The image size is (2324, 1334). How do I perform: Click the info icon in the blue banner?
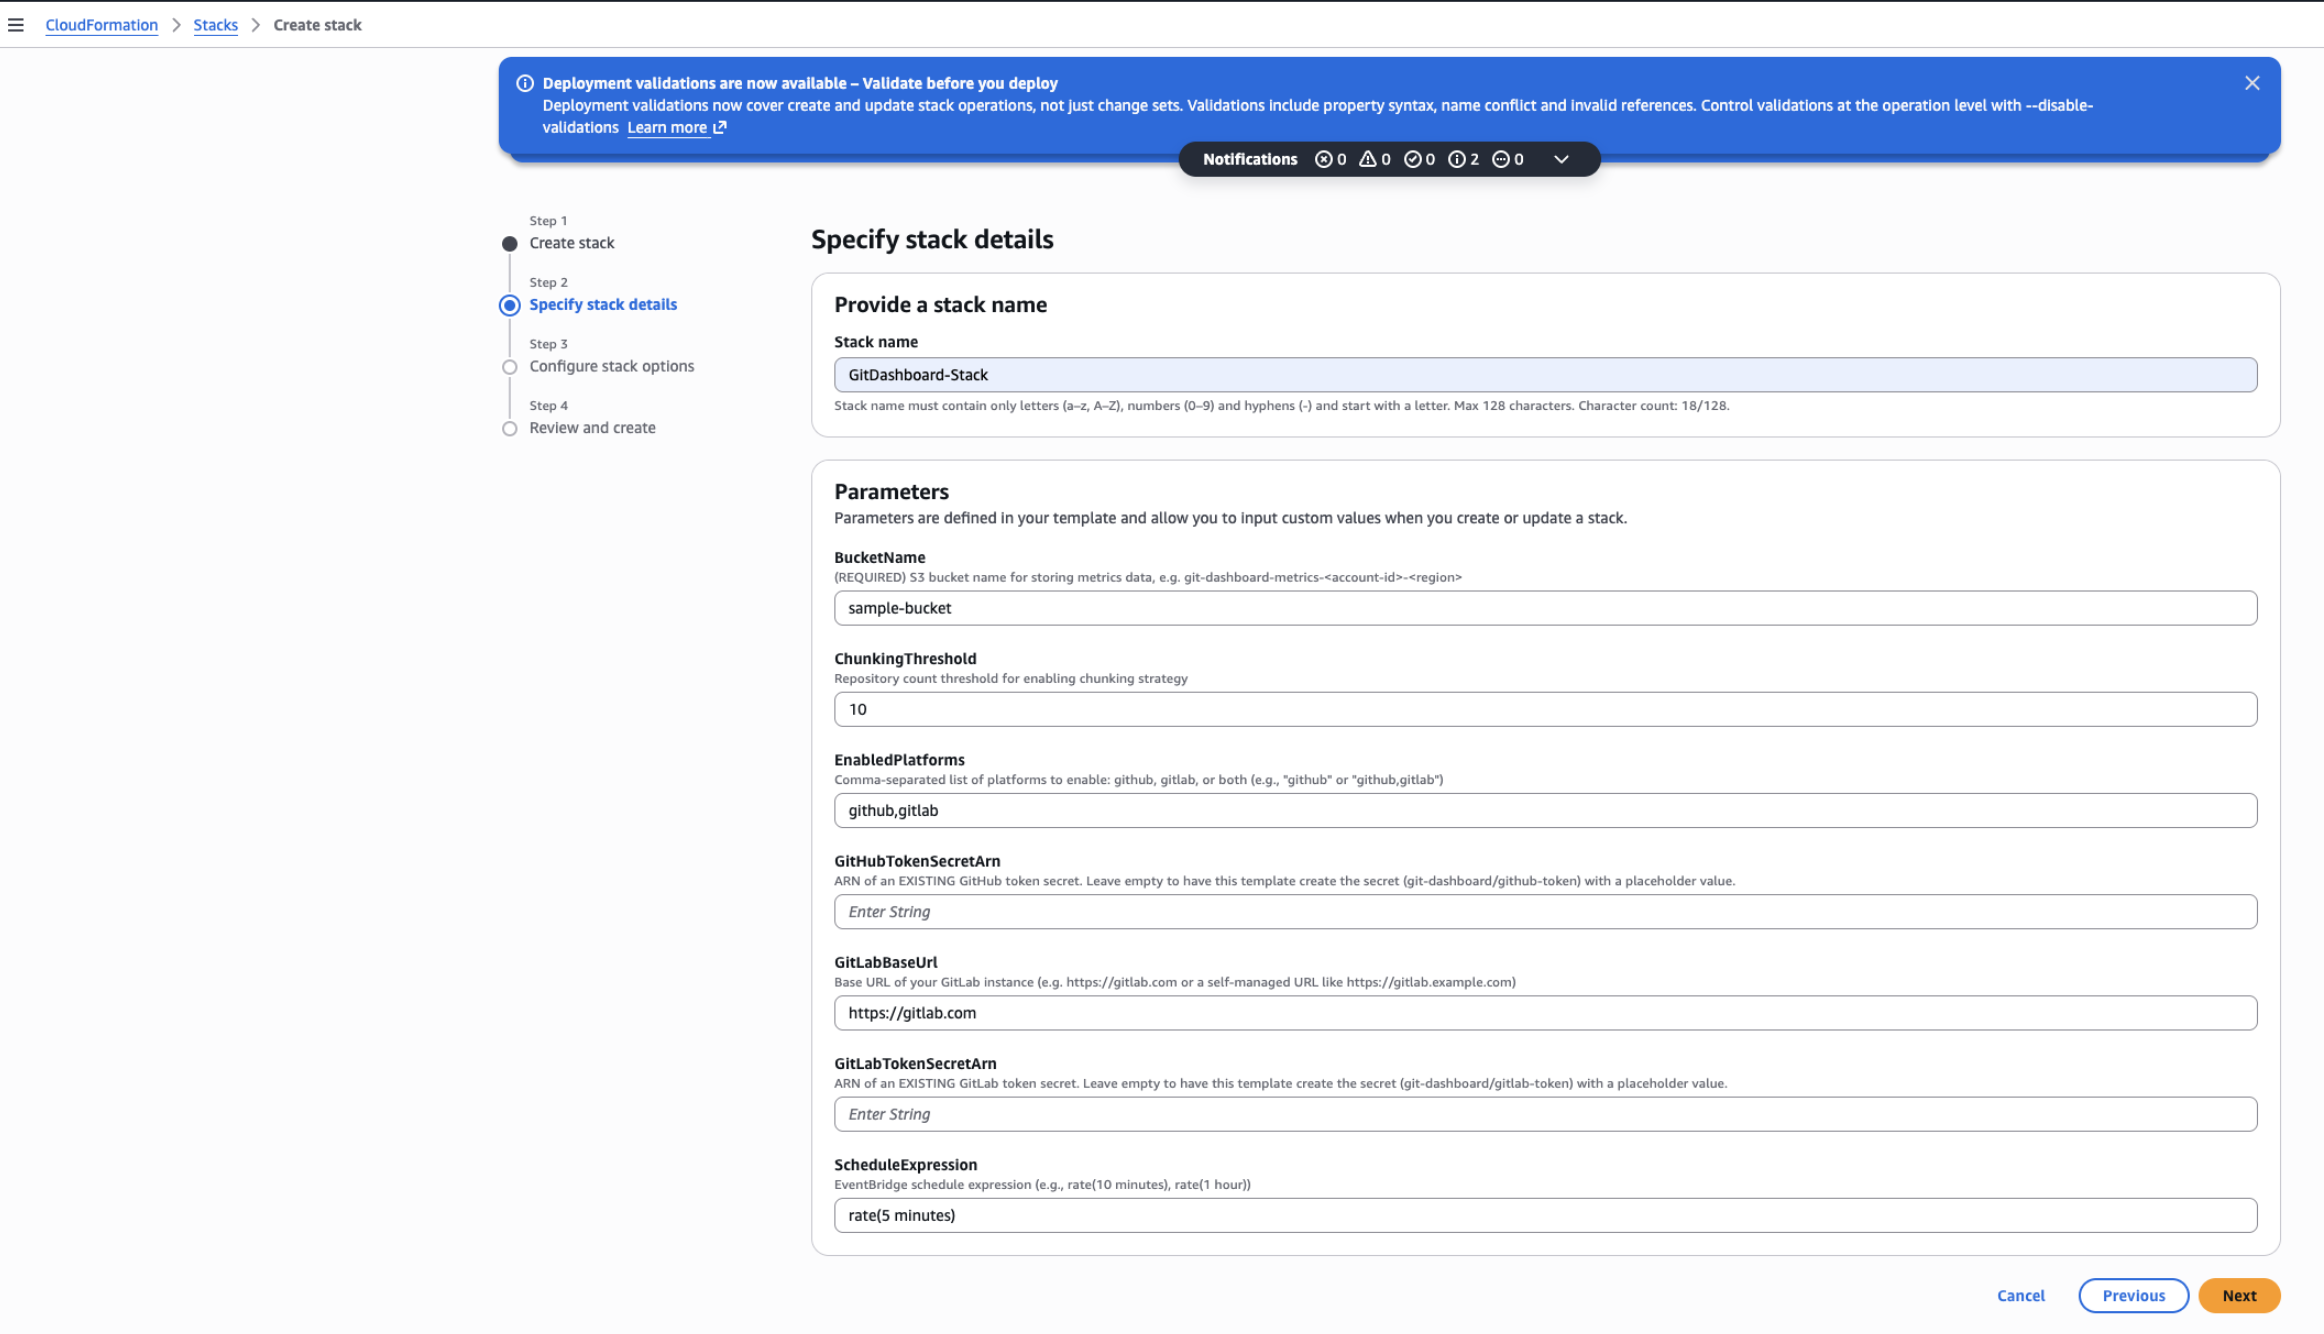pos(525,83)
